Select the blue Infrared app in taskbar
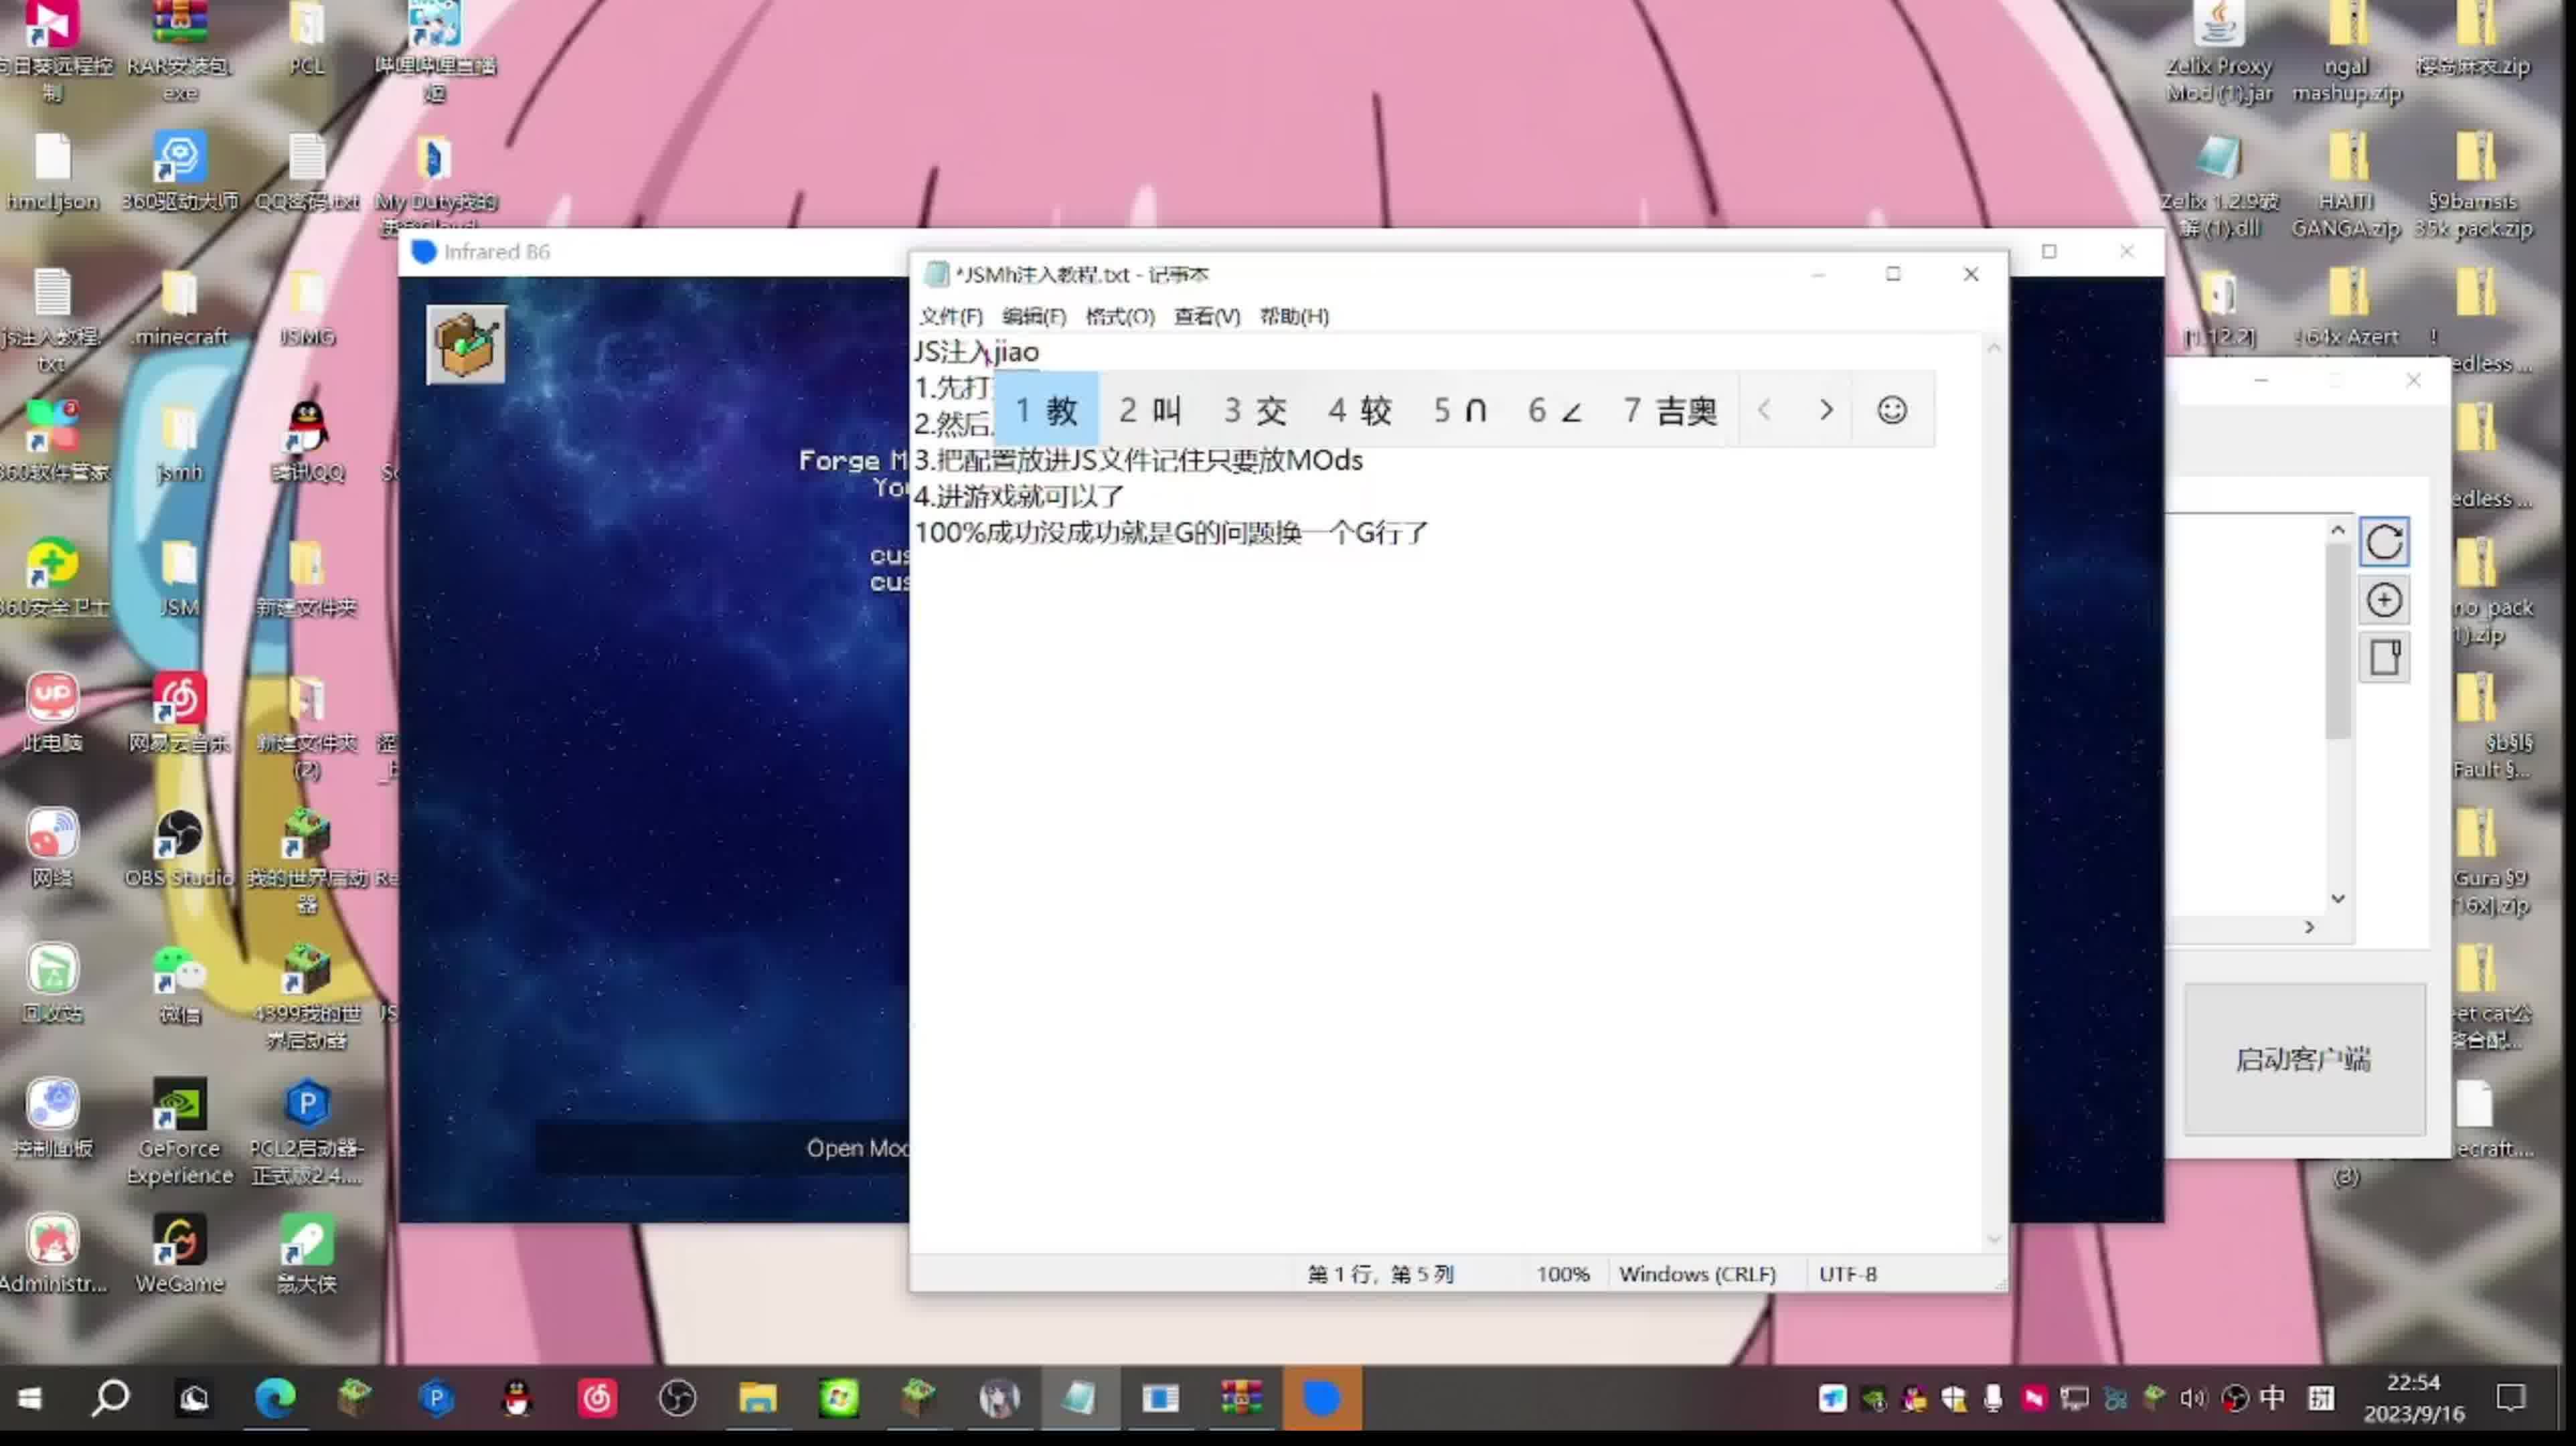This screenshot has width=2576, height=1446. 1321,1398
